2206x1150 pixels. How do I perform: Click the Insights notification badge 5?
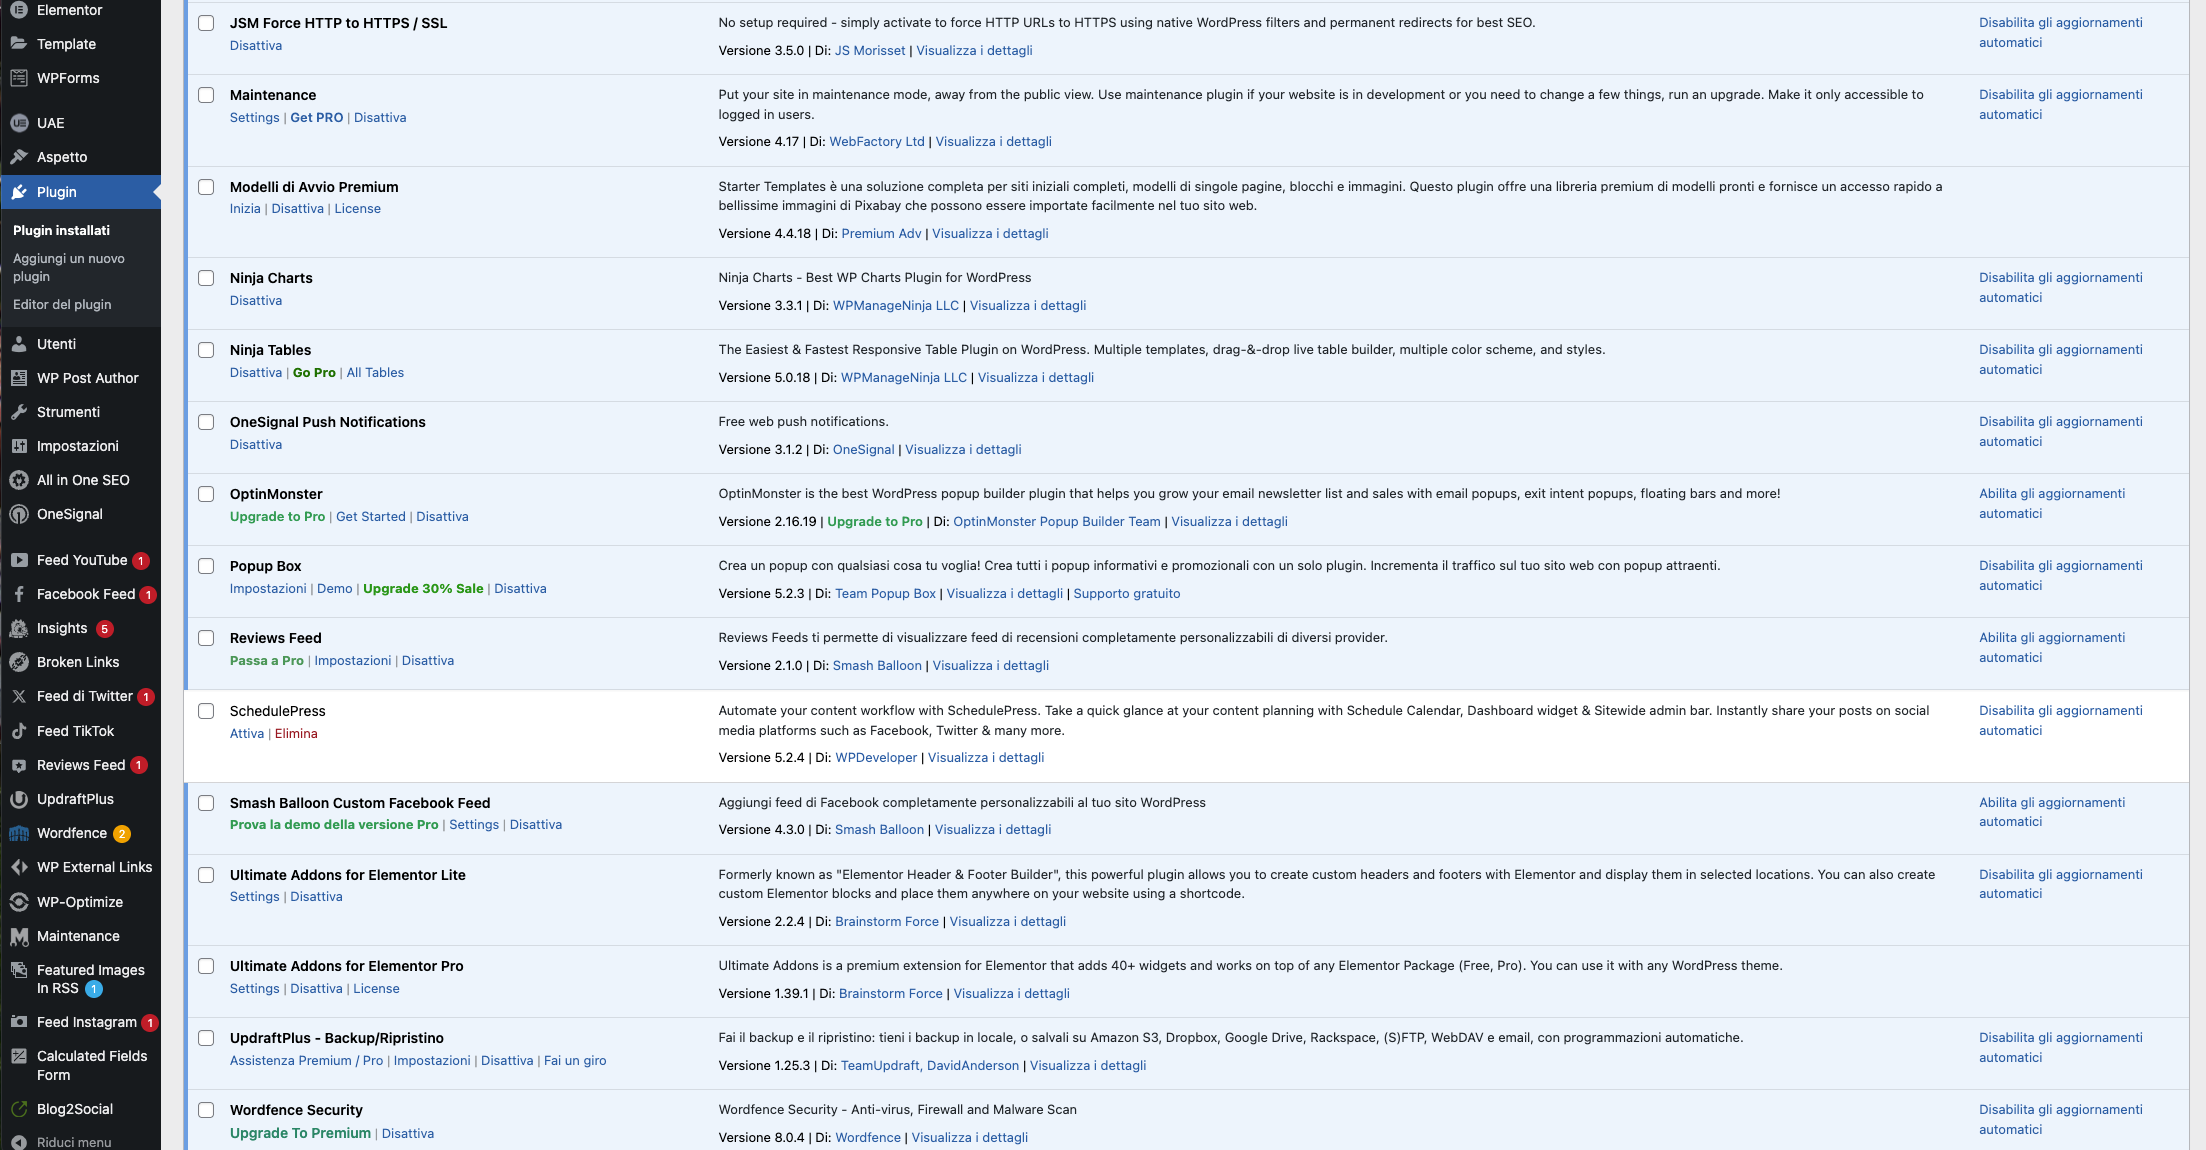pyautogui.click(x=105, y=629)
